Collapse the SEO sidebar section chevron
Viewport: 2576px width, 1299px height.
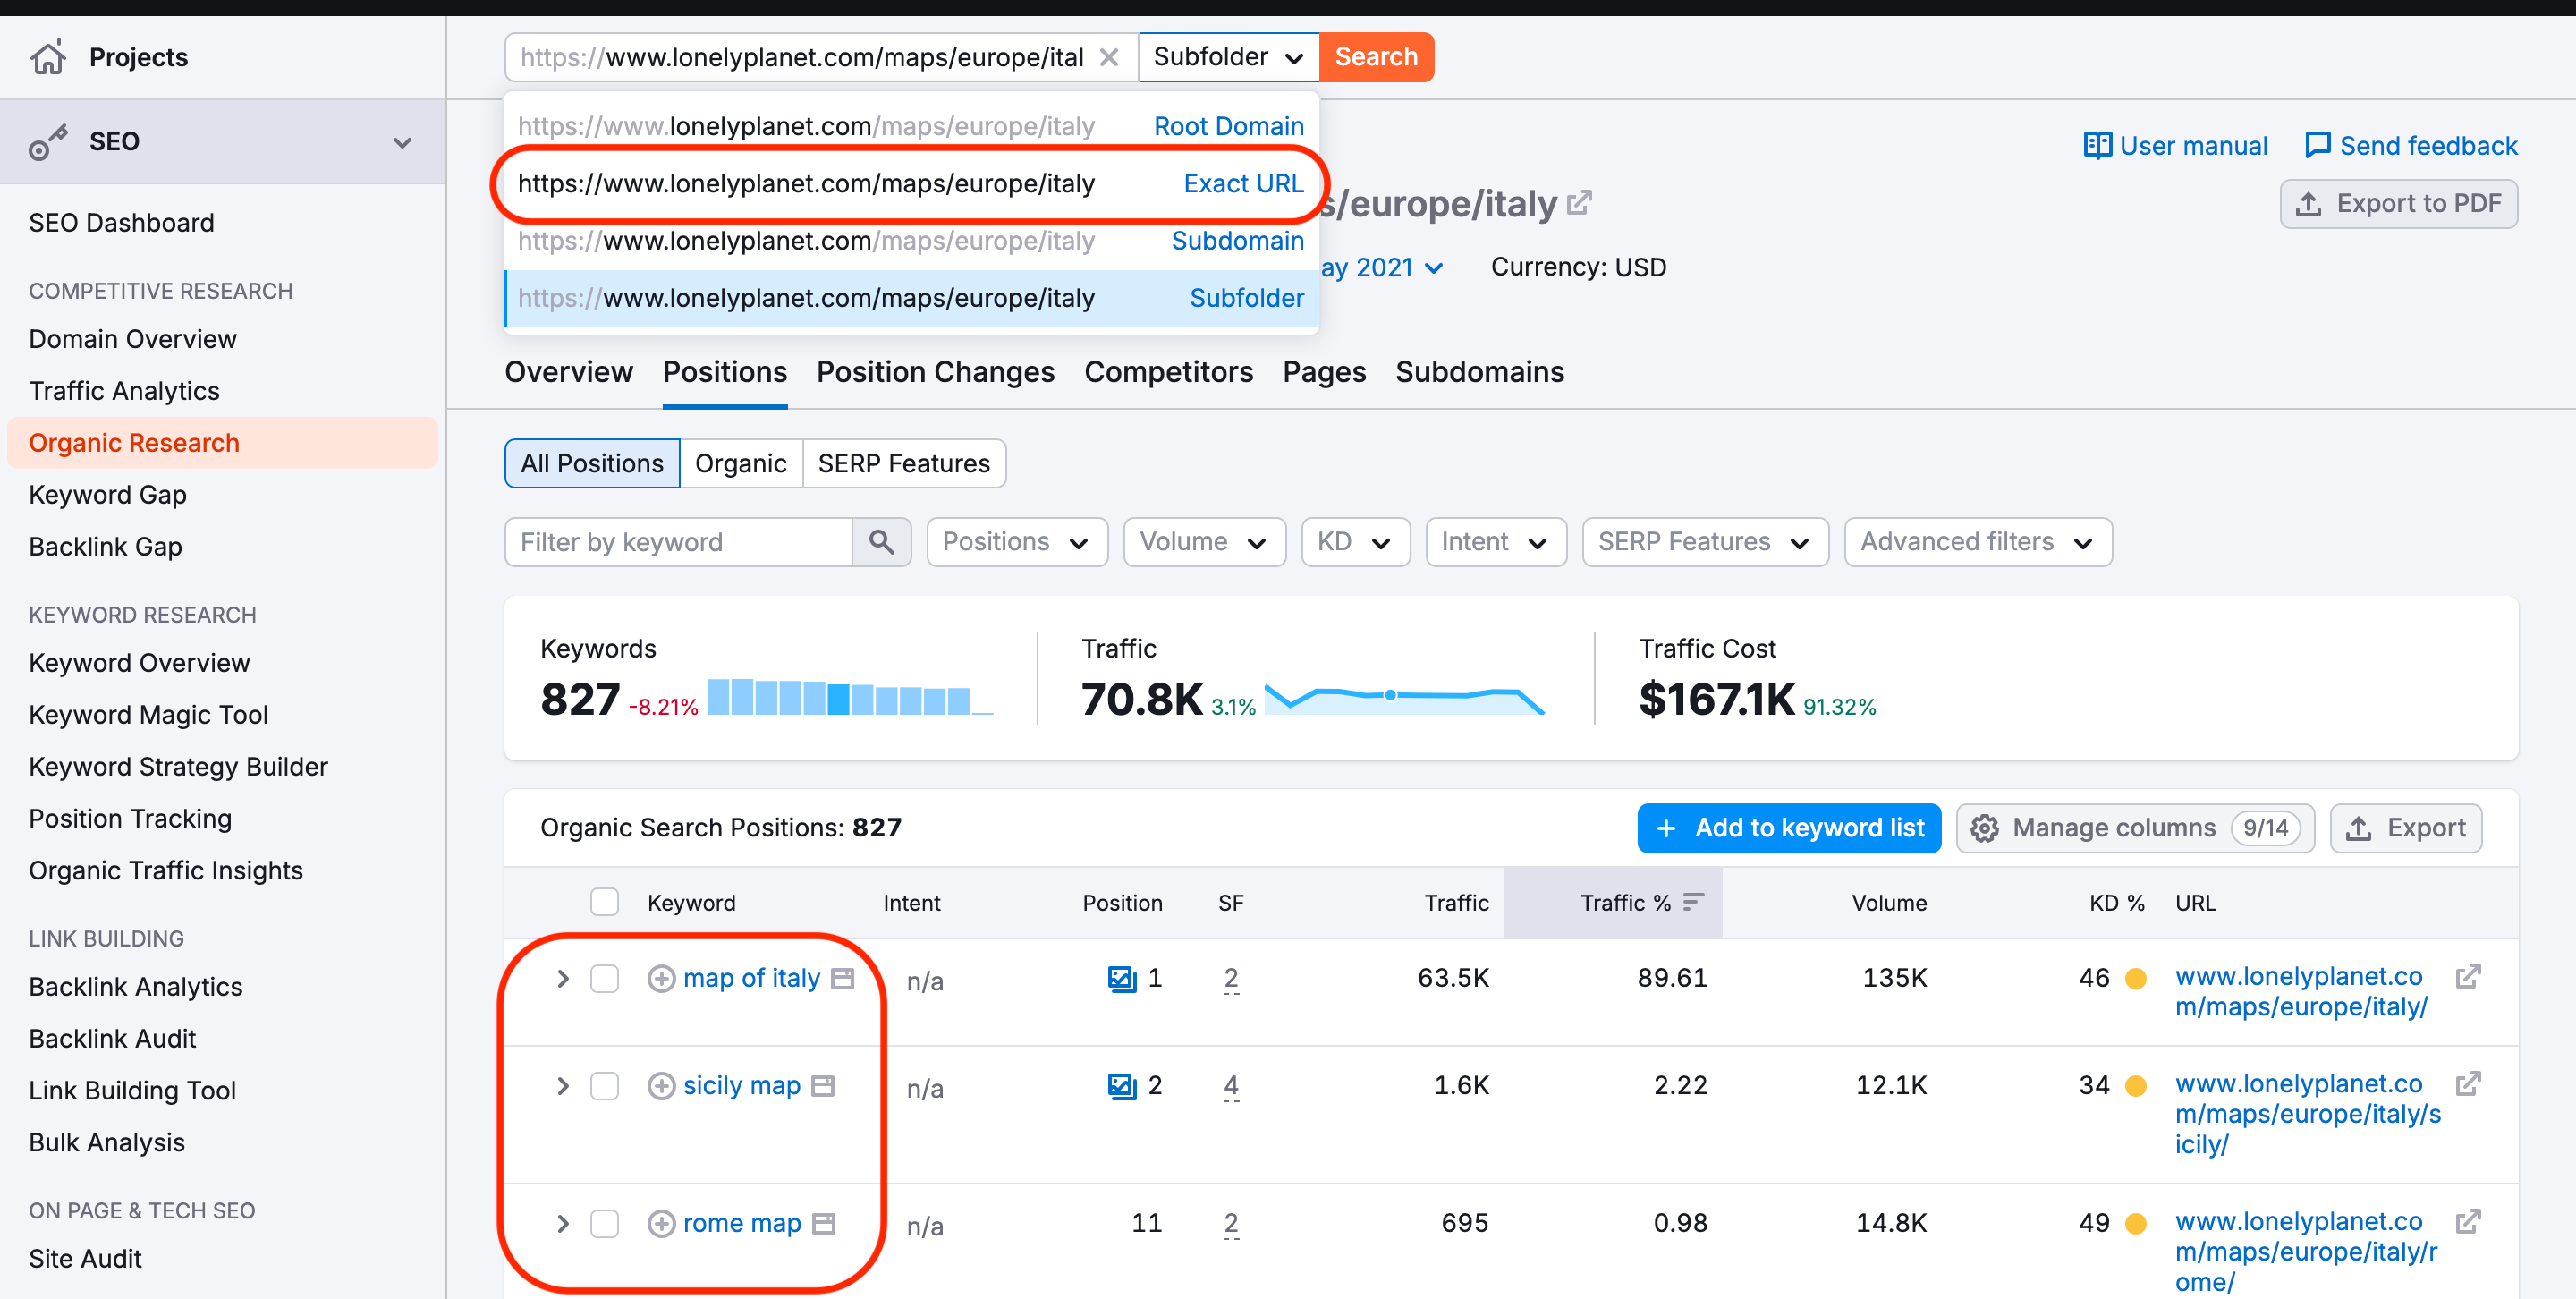402,142
